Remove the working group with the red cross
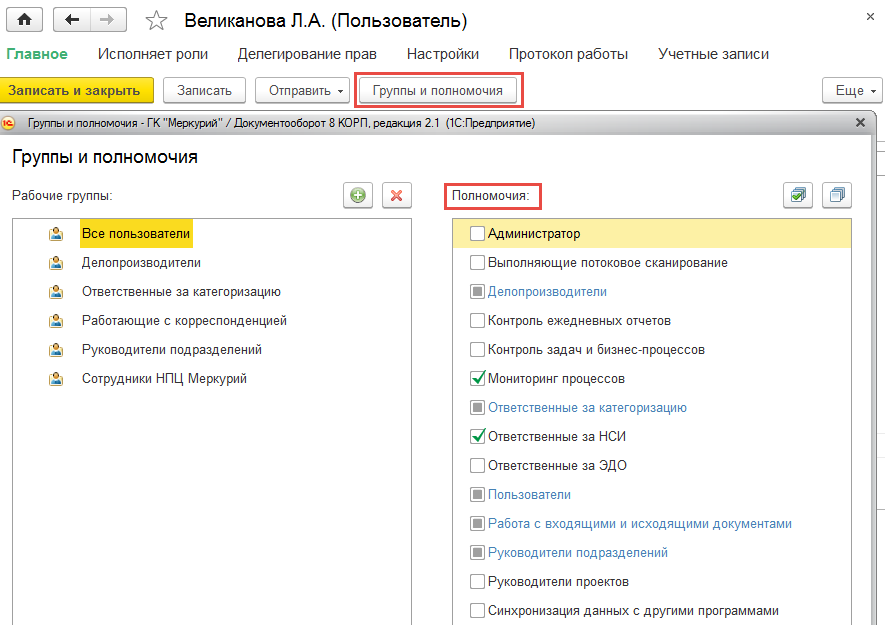The width and height of the screenshot is (885, 625). [397, 195]
